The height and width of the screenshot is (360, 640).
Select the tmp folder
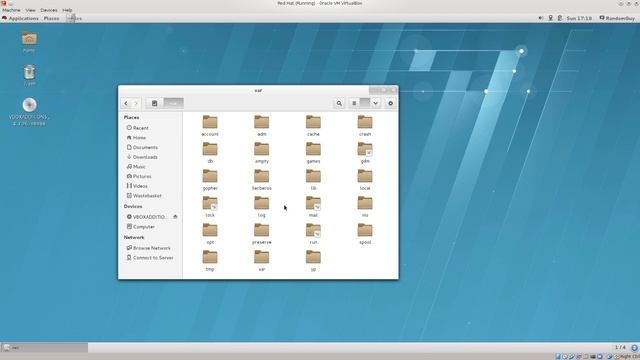(210, 261)
